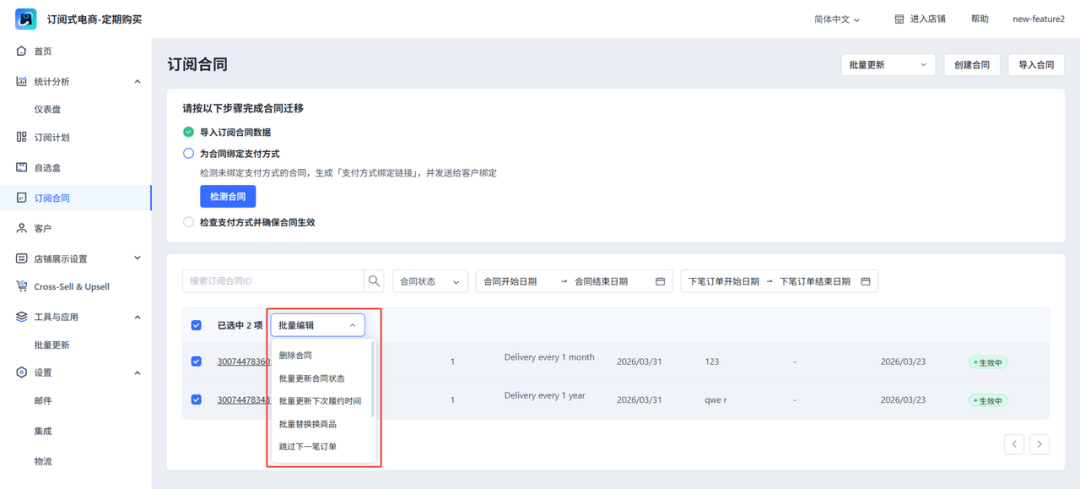Uncheck the first contract row checkbox
Viewport: 1080px width, 489px height.
tap(196, 361)
